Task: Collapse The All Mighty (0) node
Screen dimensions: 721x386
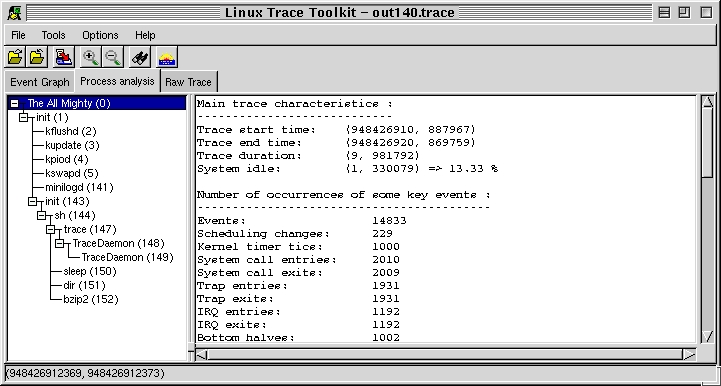Action: click(x=14, y=104)
